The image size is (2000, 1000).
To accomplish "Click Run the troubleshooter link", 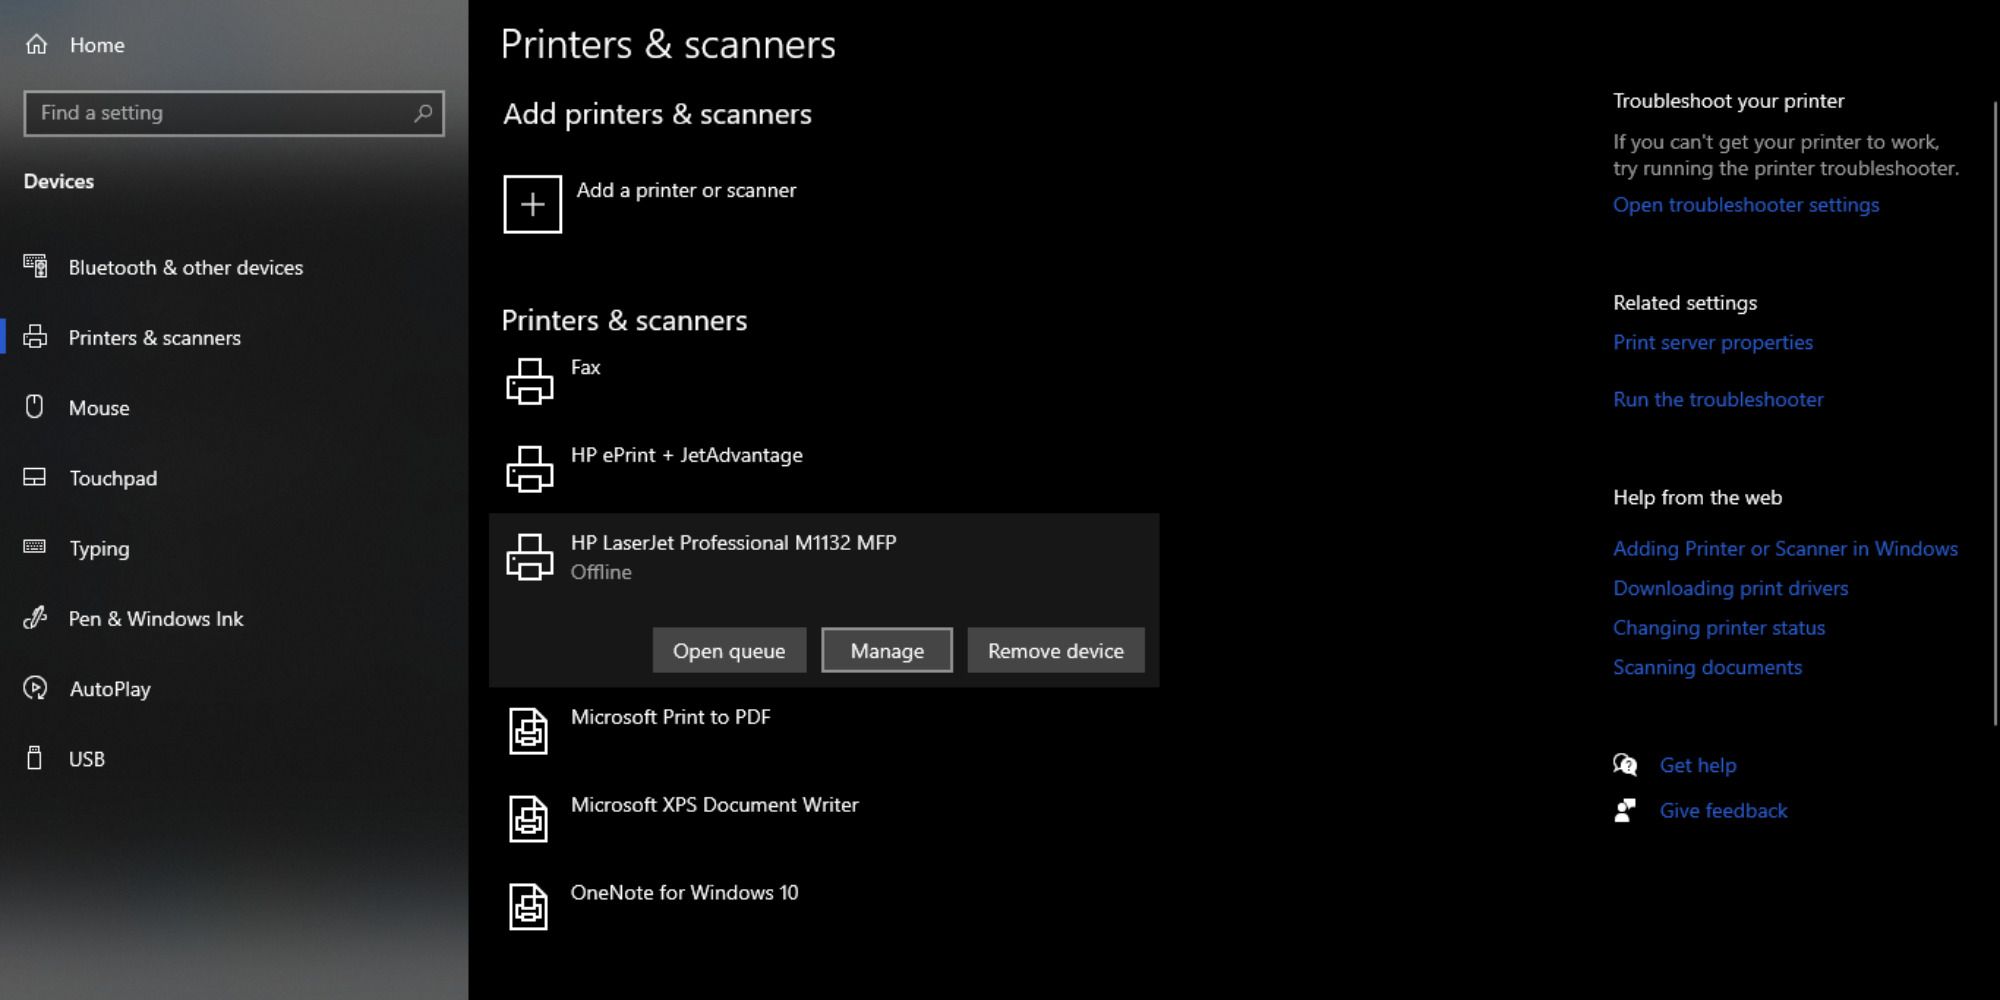I will [x=1718, y=399].
